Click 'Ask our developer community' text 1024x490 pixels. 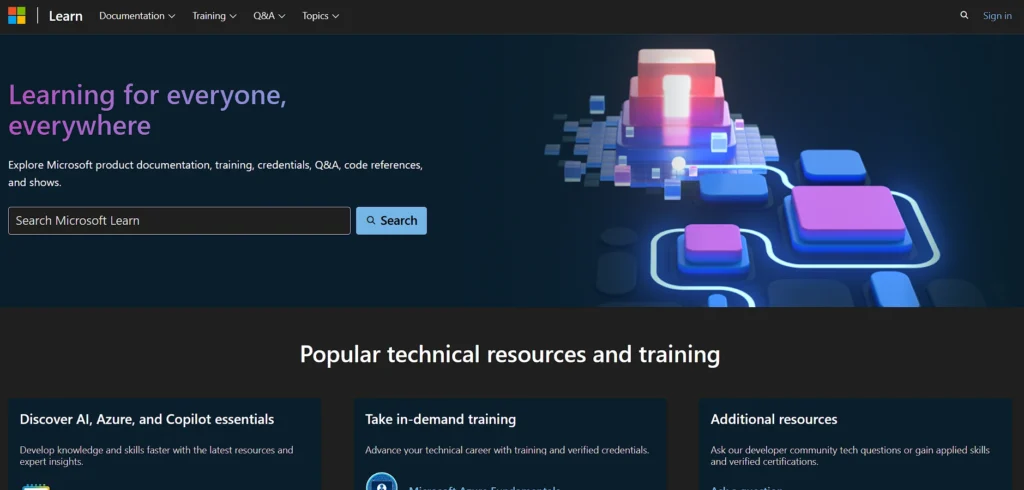point(850,456)
